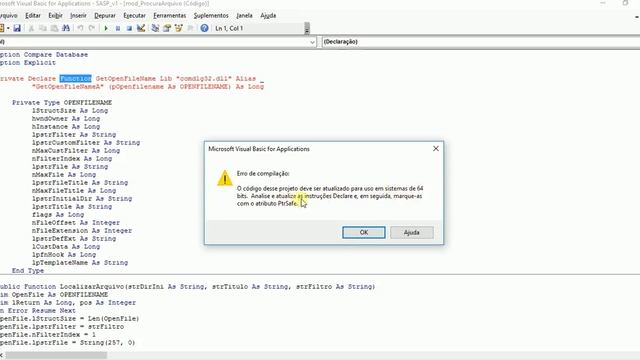Minimize the VBA editor window
This screenshot has height=360, width=640.
603,3
